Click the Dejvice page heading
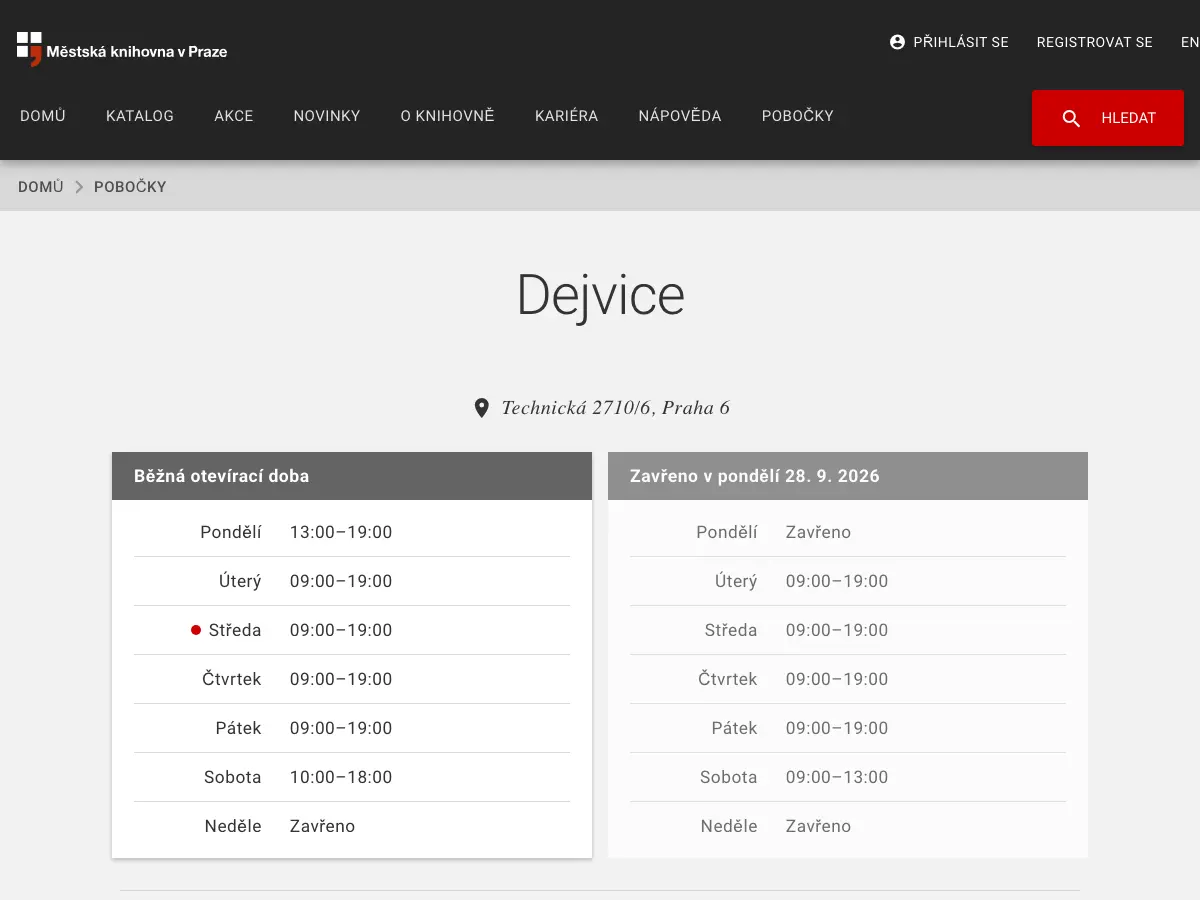1200x900 pixels. [600, 295]
